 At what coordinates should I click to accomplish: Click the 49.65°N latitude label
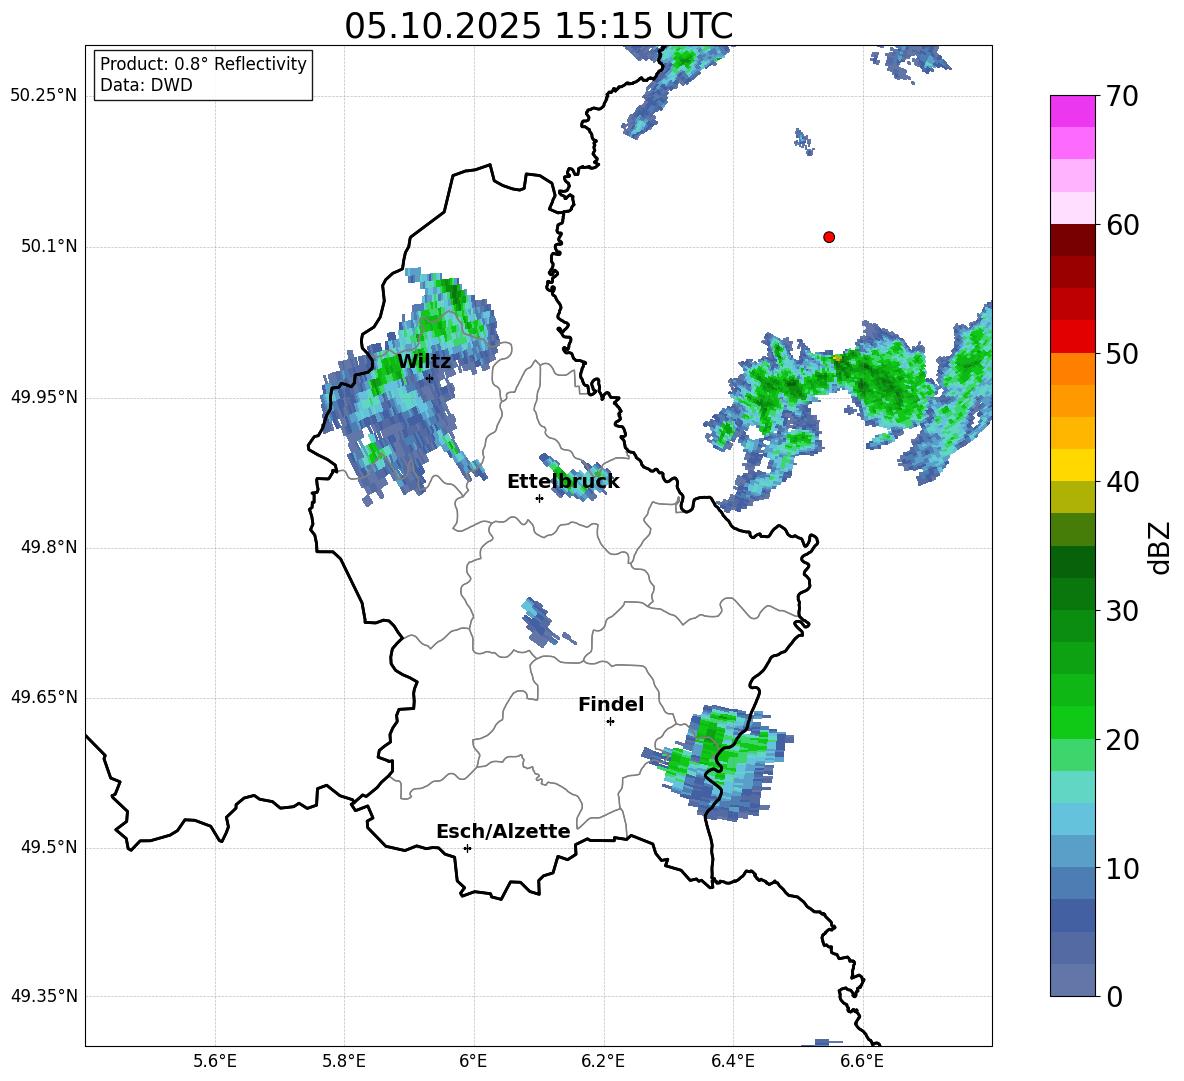(44, 697)
